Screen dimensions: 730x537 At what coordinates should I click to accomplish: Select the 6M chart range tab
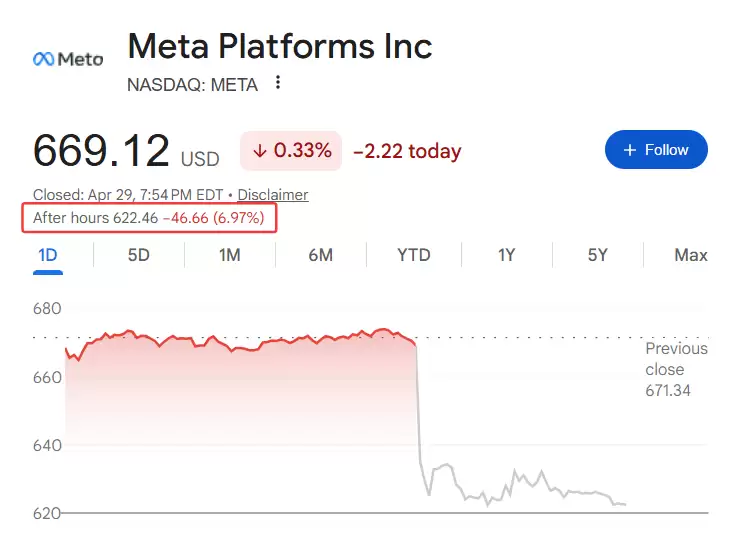(x=320, y=255)
